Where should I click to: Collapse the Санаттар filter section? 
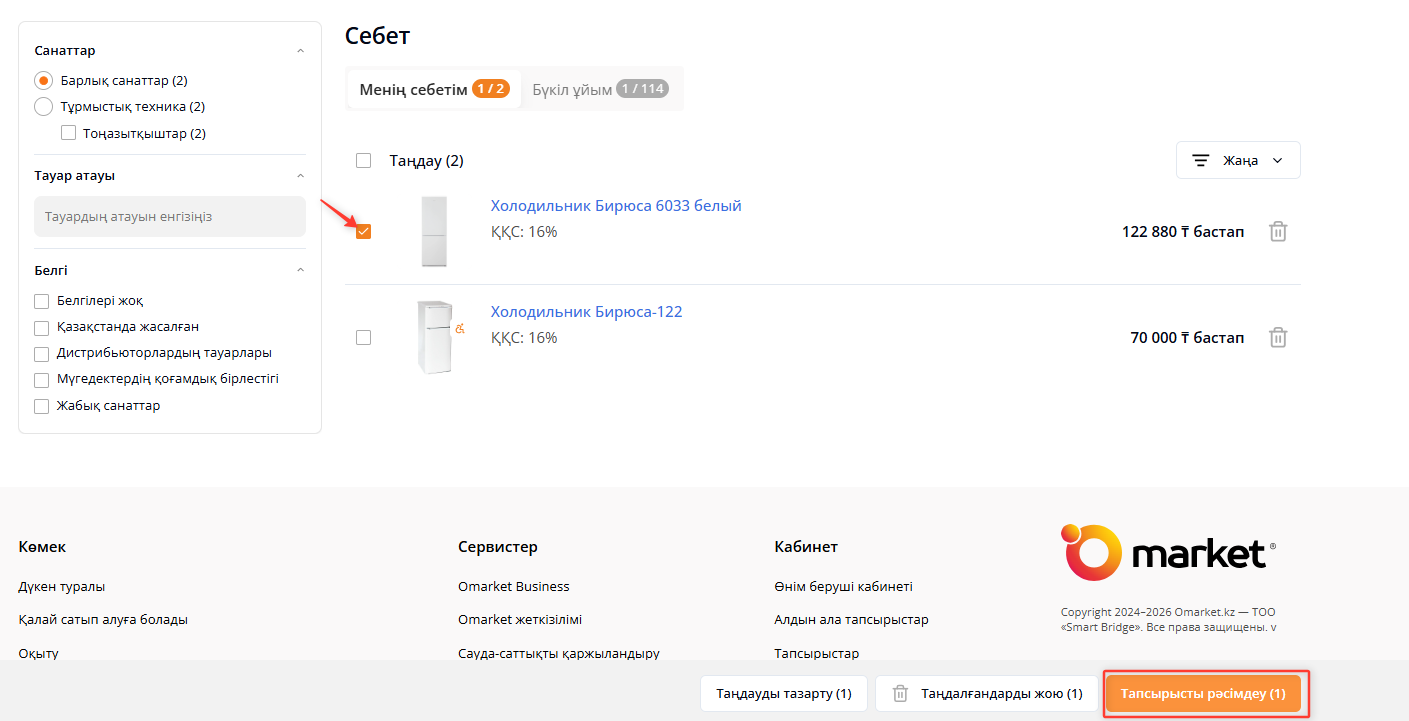pos(301,51)
